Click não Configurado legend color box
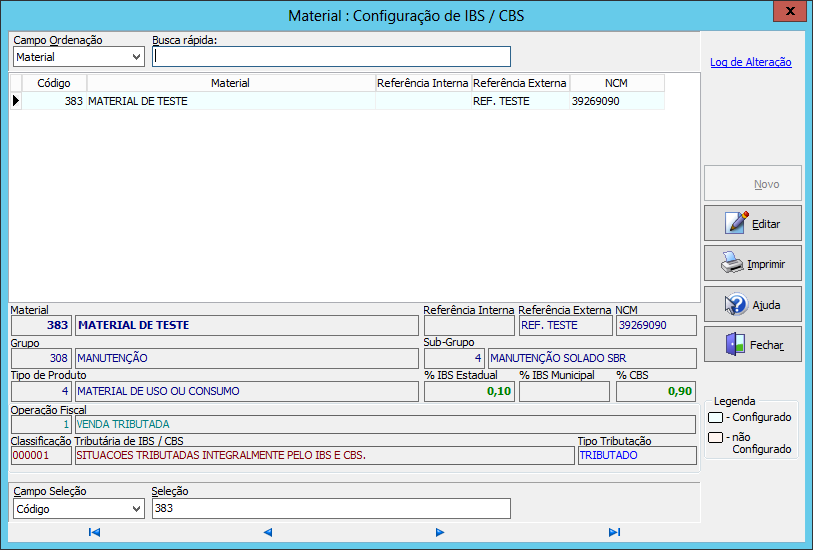Viewport: 813px width, 550px height. (715, 437)
